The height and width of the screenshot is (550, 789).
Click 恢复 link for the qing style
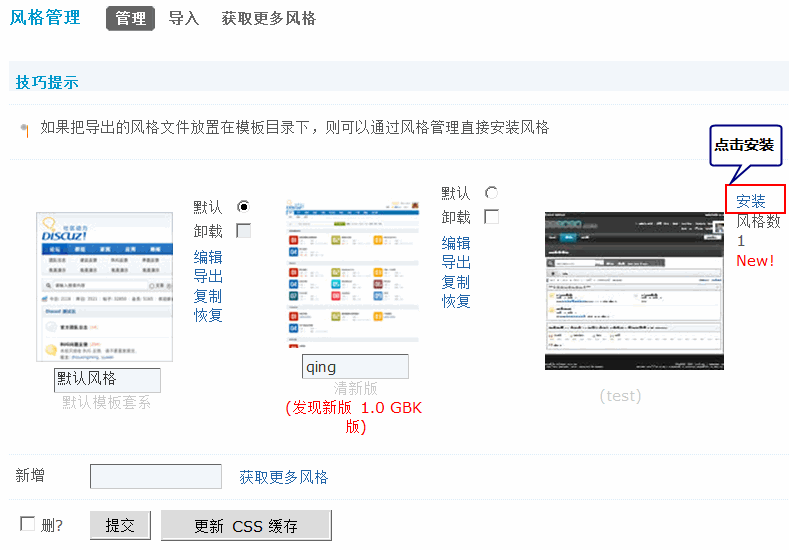pyautogui.click(x=456, y=301)
